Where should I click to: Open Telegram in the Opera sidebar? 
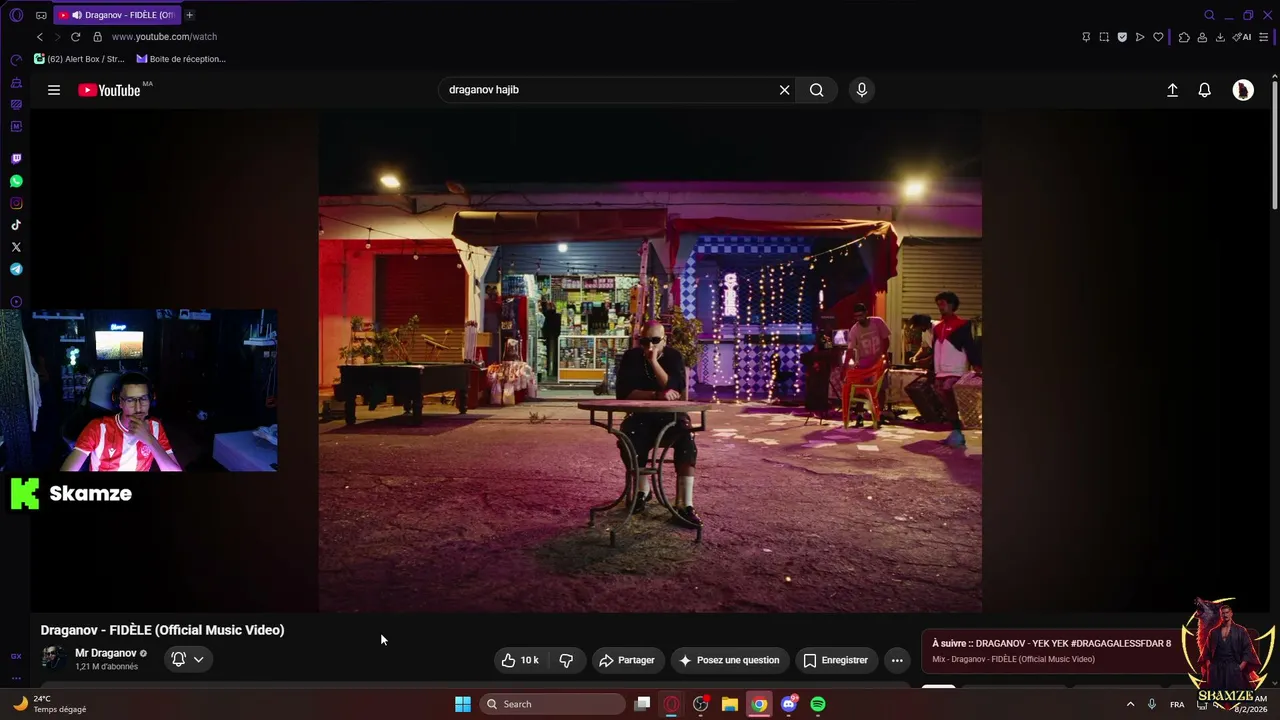16,269
